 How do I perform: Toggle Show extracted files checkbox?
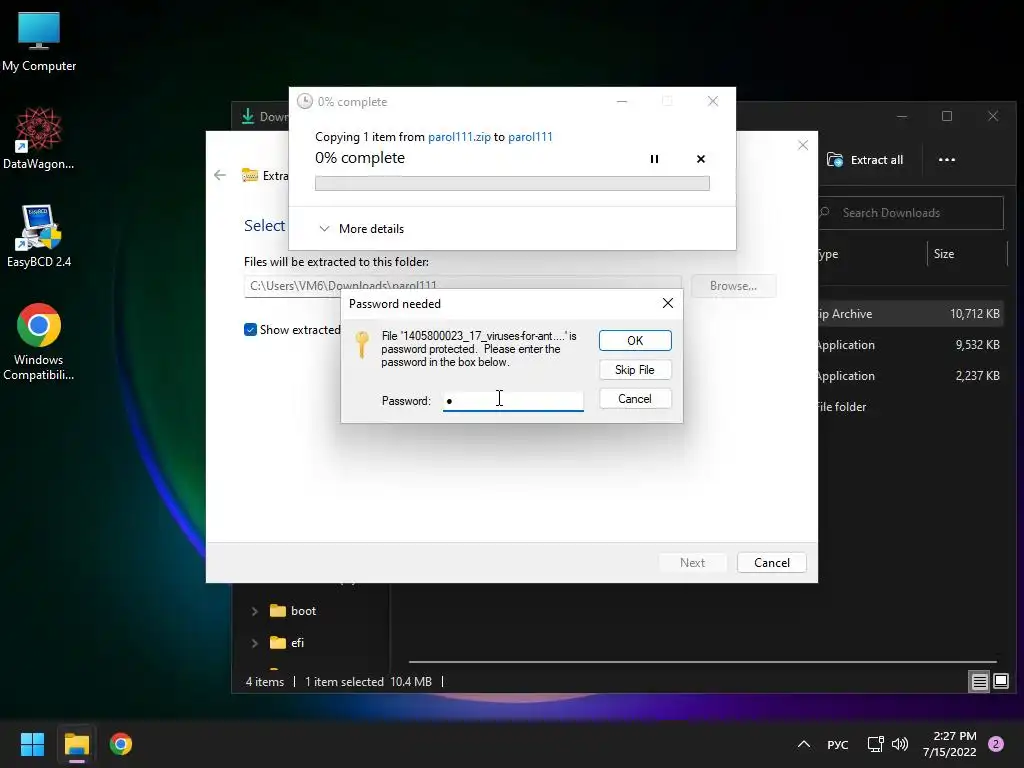[x=250, y=330]
